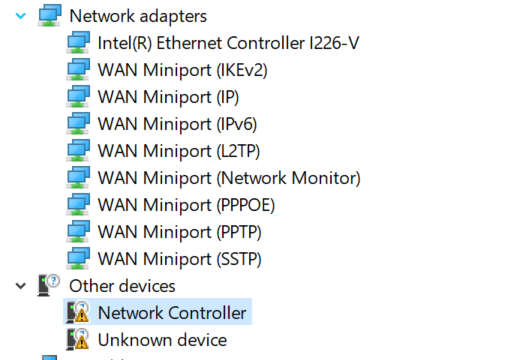Select the Unknown device label
Image resolution: width=527 pixels, height=360 pixels.
coord(162,340)
